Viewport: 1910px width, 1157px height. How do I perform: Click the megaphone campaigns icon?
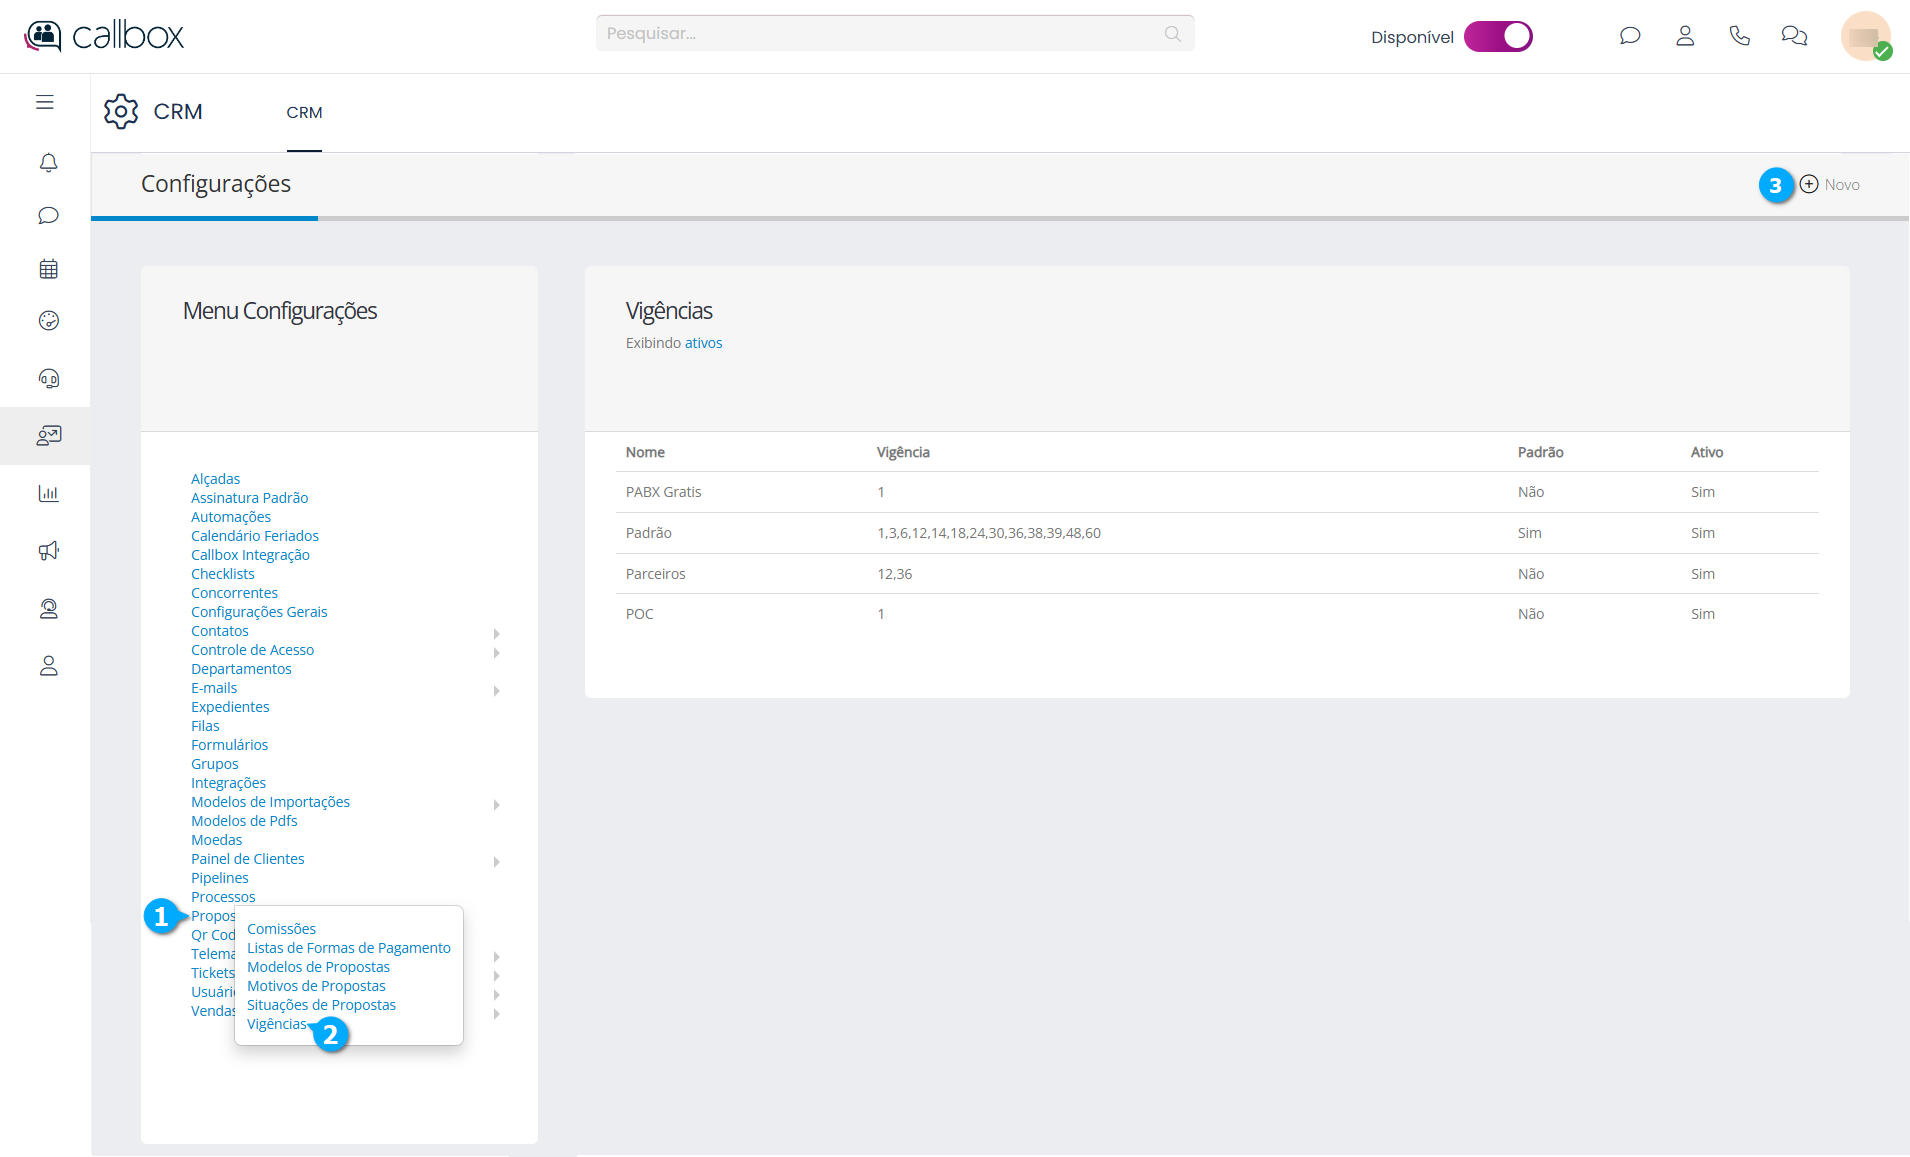click(48, 551)
